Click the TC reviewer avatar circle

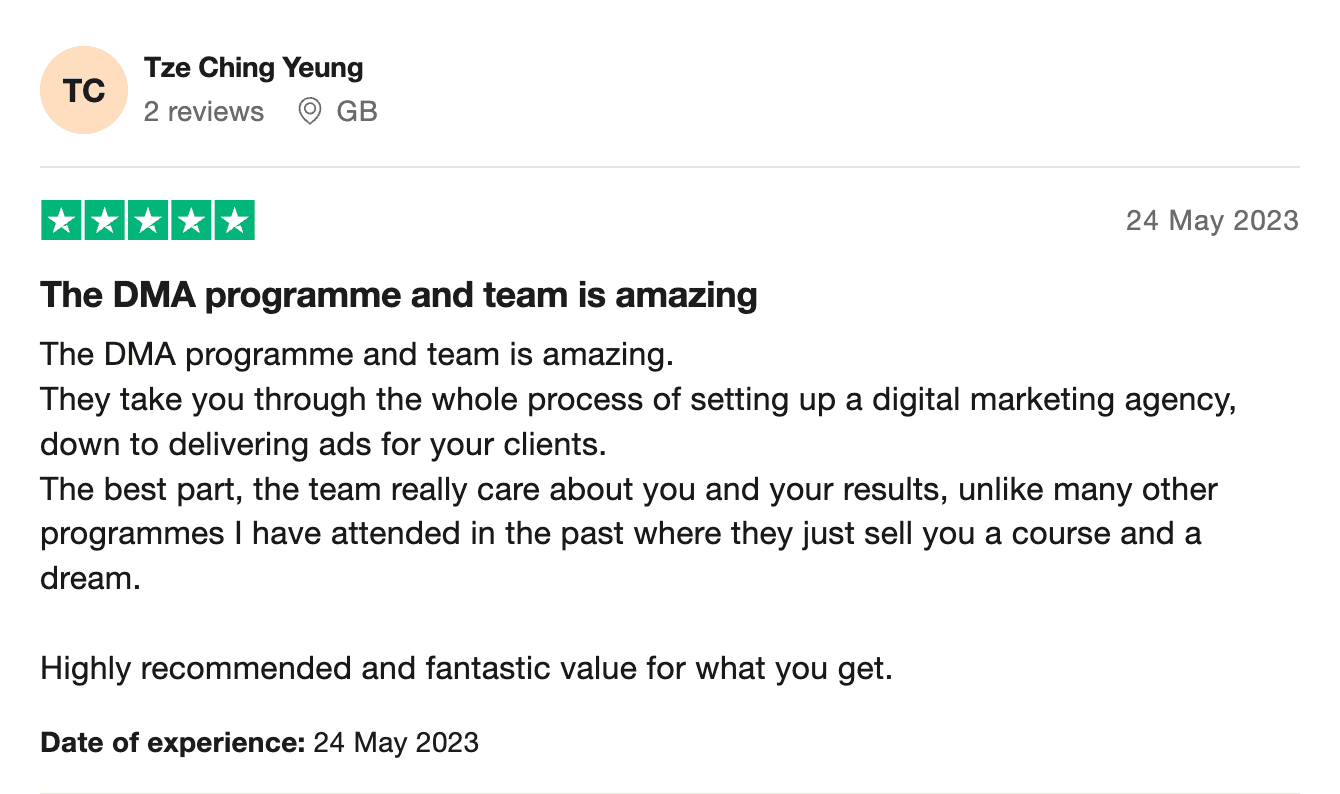click(84, 90)
